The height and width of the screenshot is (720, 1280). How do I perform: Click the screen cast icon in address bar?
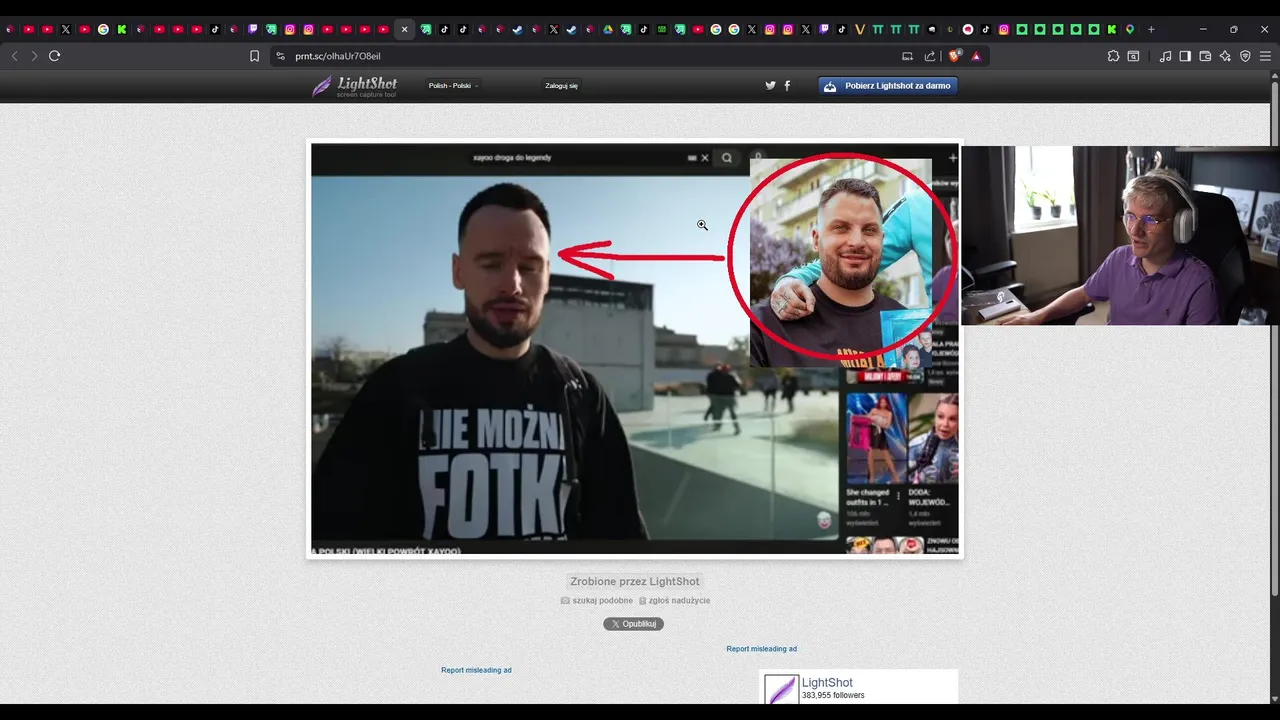[907, 56]
